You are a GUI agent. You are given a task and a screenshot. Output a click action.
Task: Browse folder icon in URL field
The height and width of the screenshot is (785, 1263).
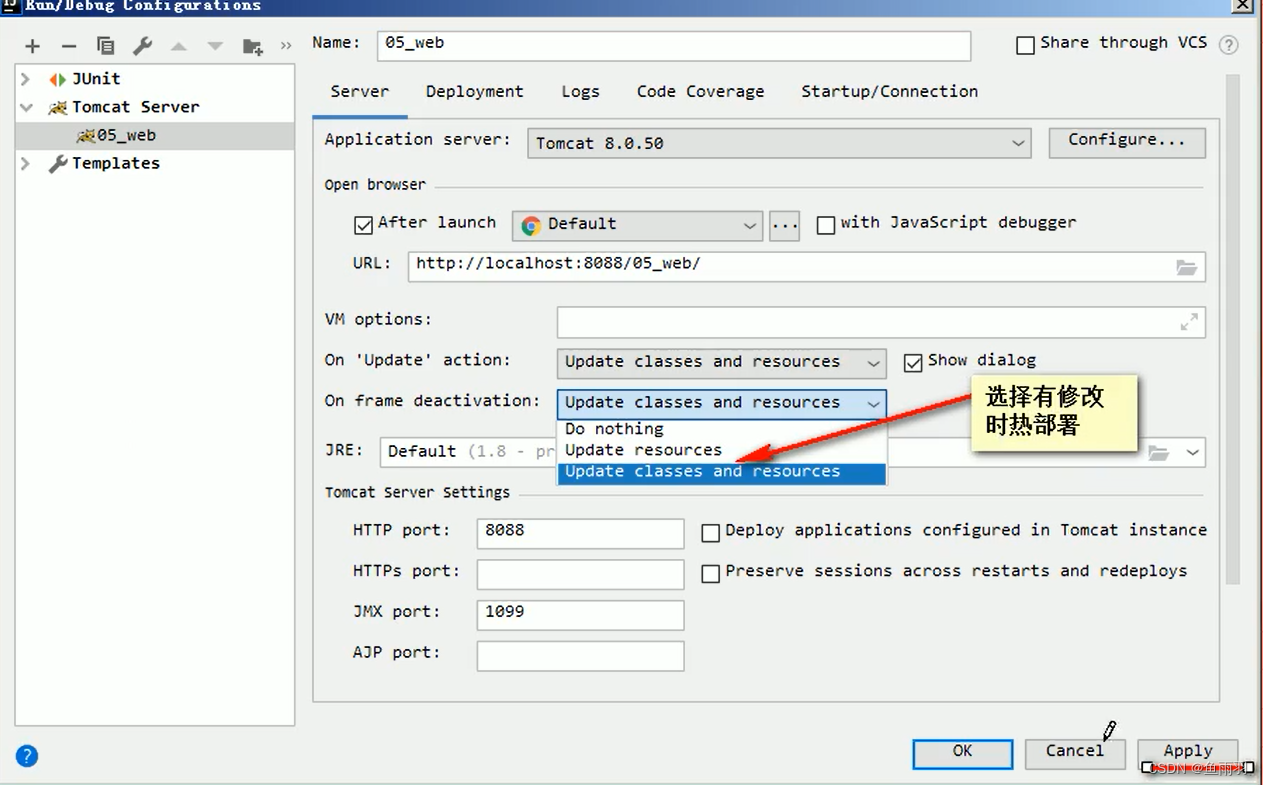(1186, 267)
